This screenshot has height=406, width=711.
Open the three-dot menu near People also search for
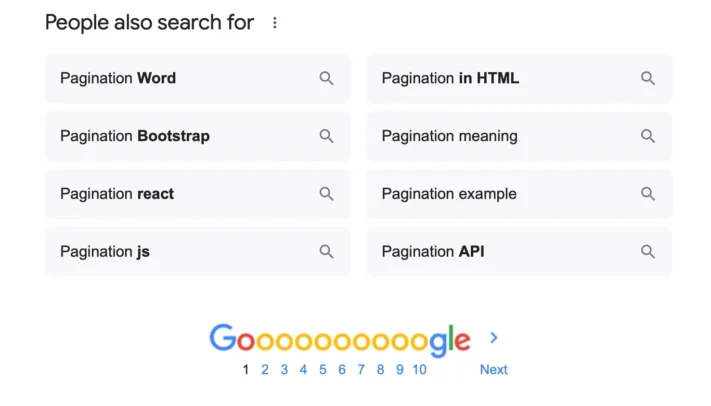275,23
